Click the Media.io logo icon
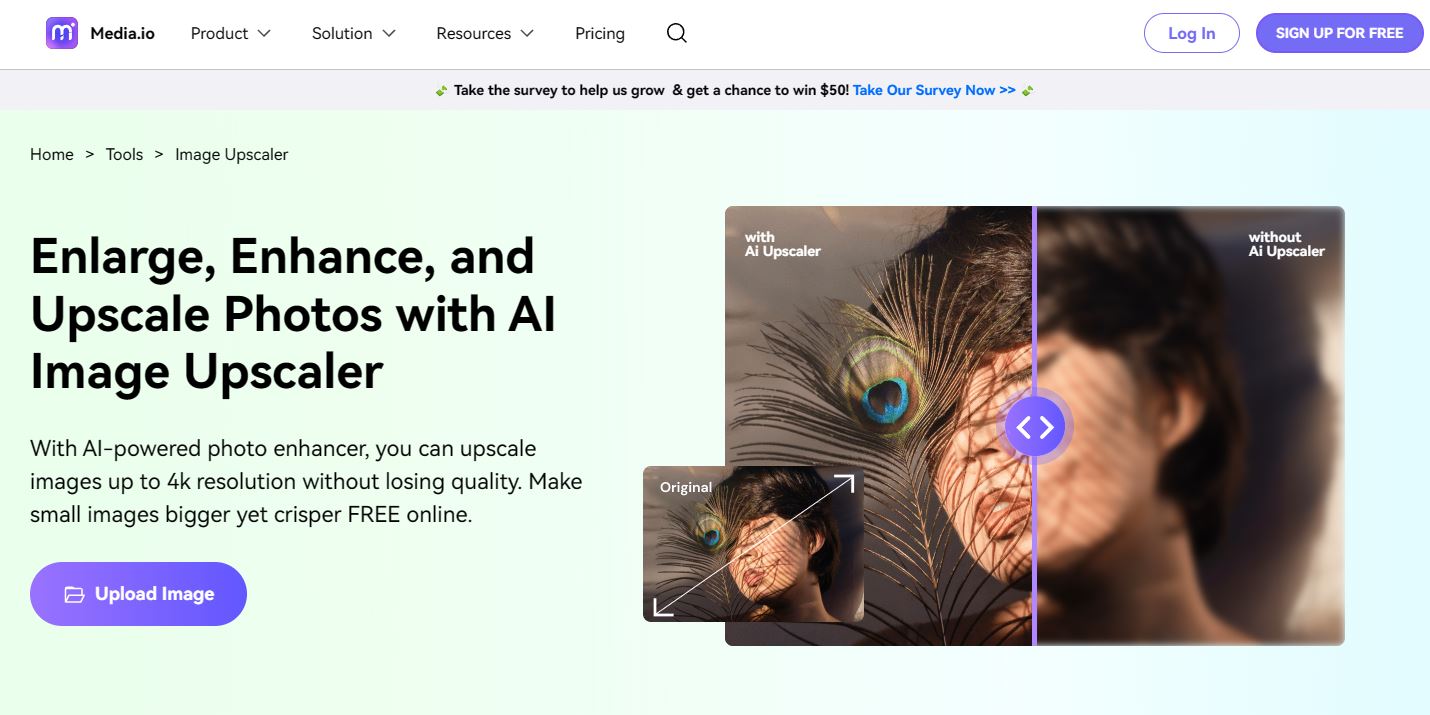1430x715 pixels. [62, 33]
